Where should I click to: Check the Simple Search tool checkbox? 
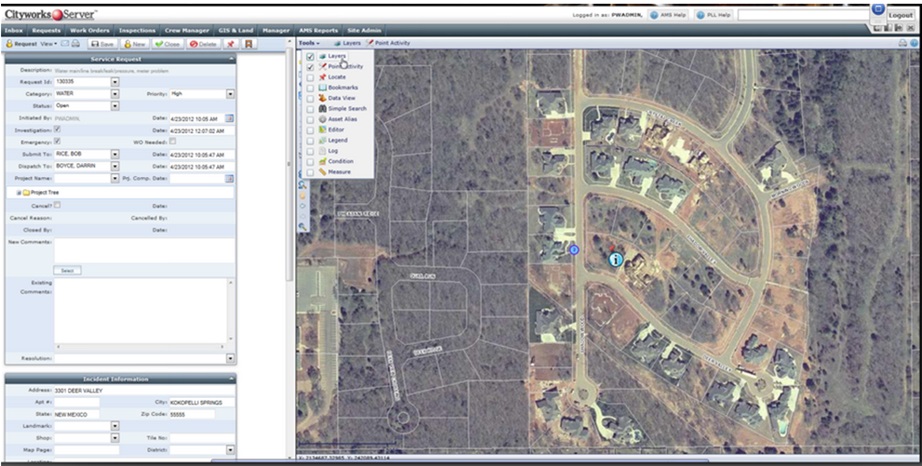click(x=310, y=109)
